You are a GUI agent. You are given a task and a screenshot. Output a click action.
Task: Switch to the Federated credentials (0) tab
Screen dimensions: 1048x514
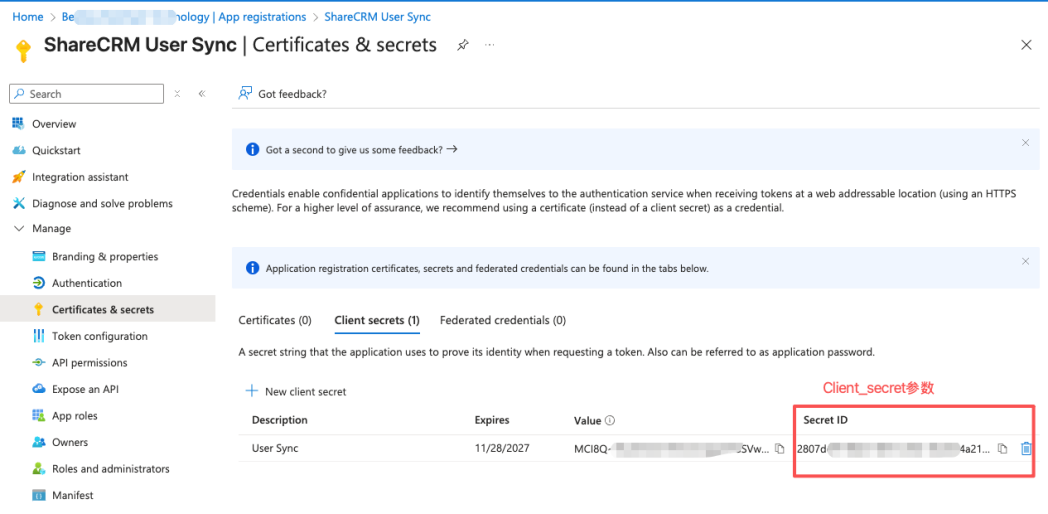pyautogui.click(x=502, y=321)
